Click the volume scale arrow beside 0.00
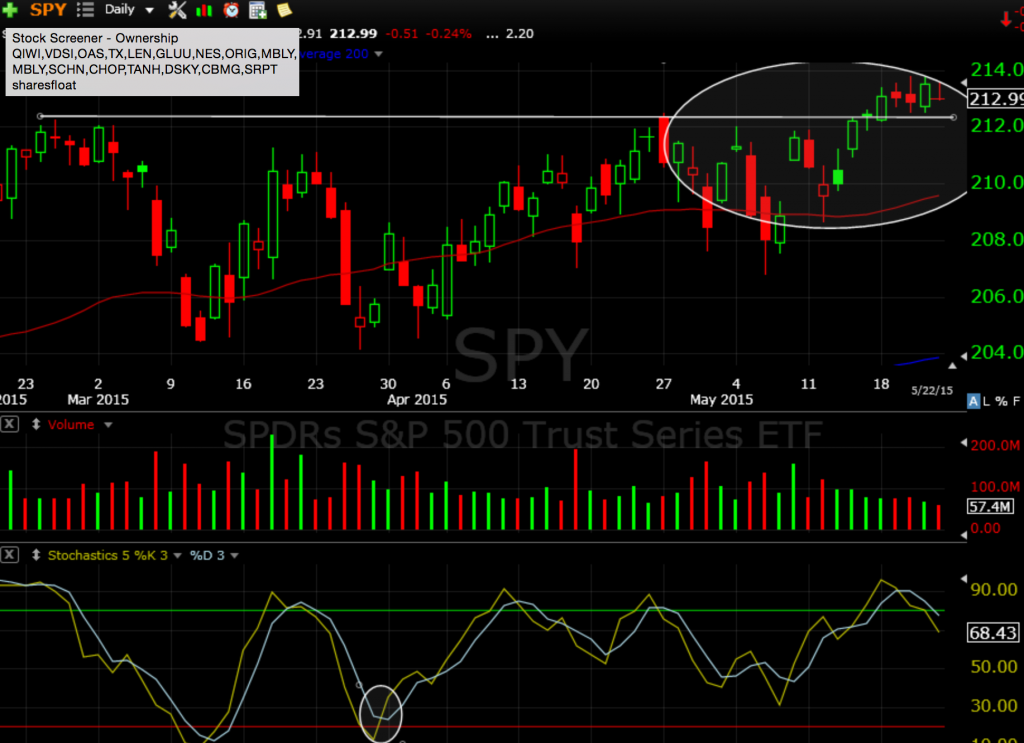This screenshot has width=1024, height=743. coord(963,534)
